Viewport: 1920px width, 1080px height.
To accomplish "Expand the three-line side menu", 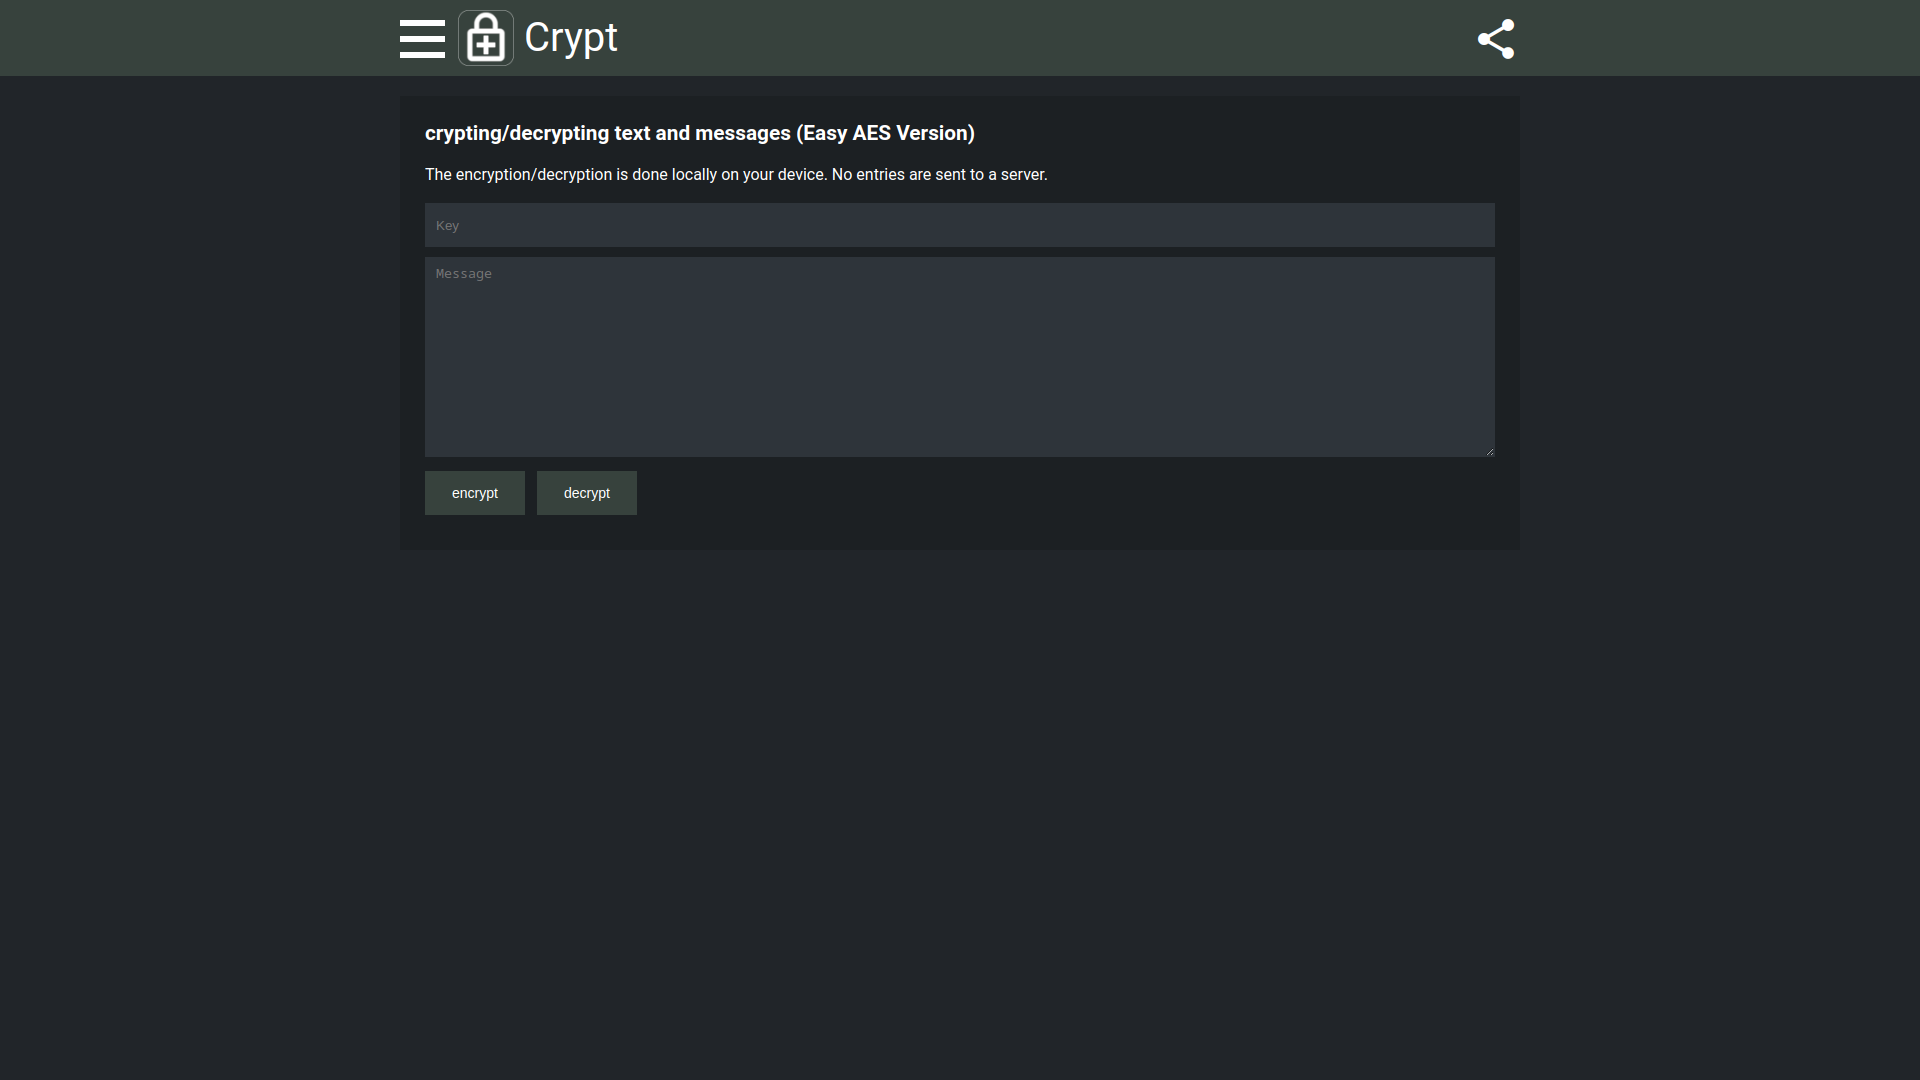I will pyautogui.click(x=422, y=39).
